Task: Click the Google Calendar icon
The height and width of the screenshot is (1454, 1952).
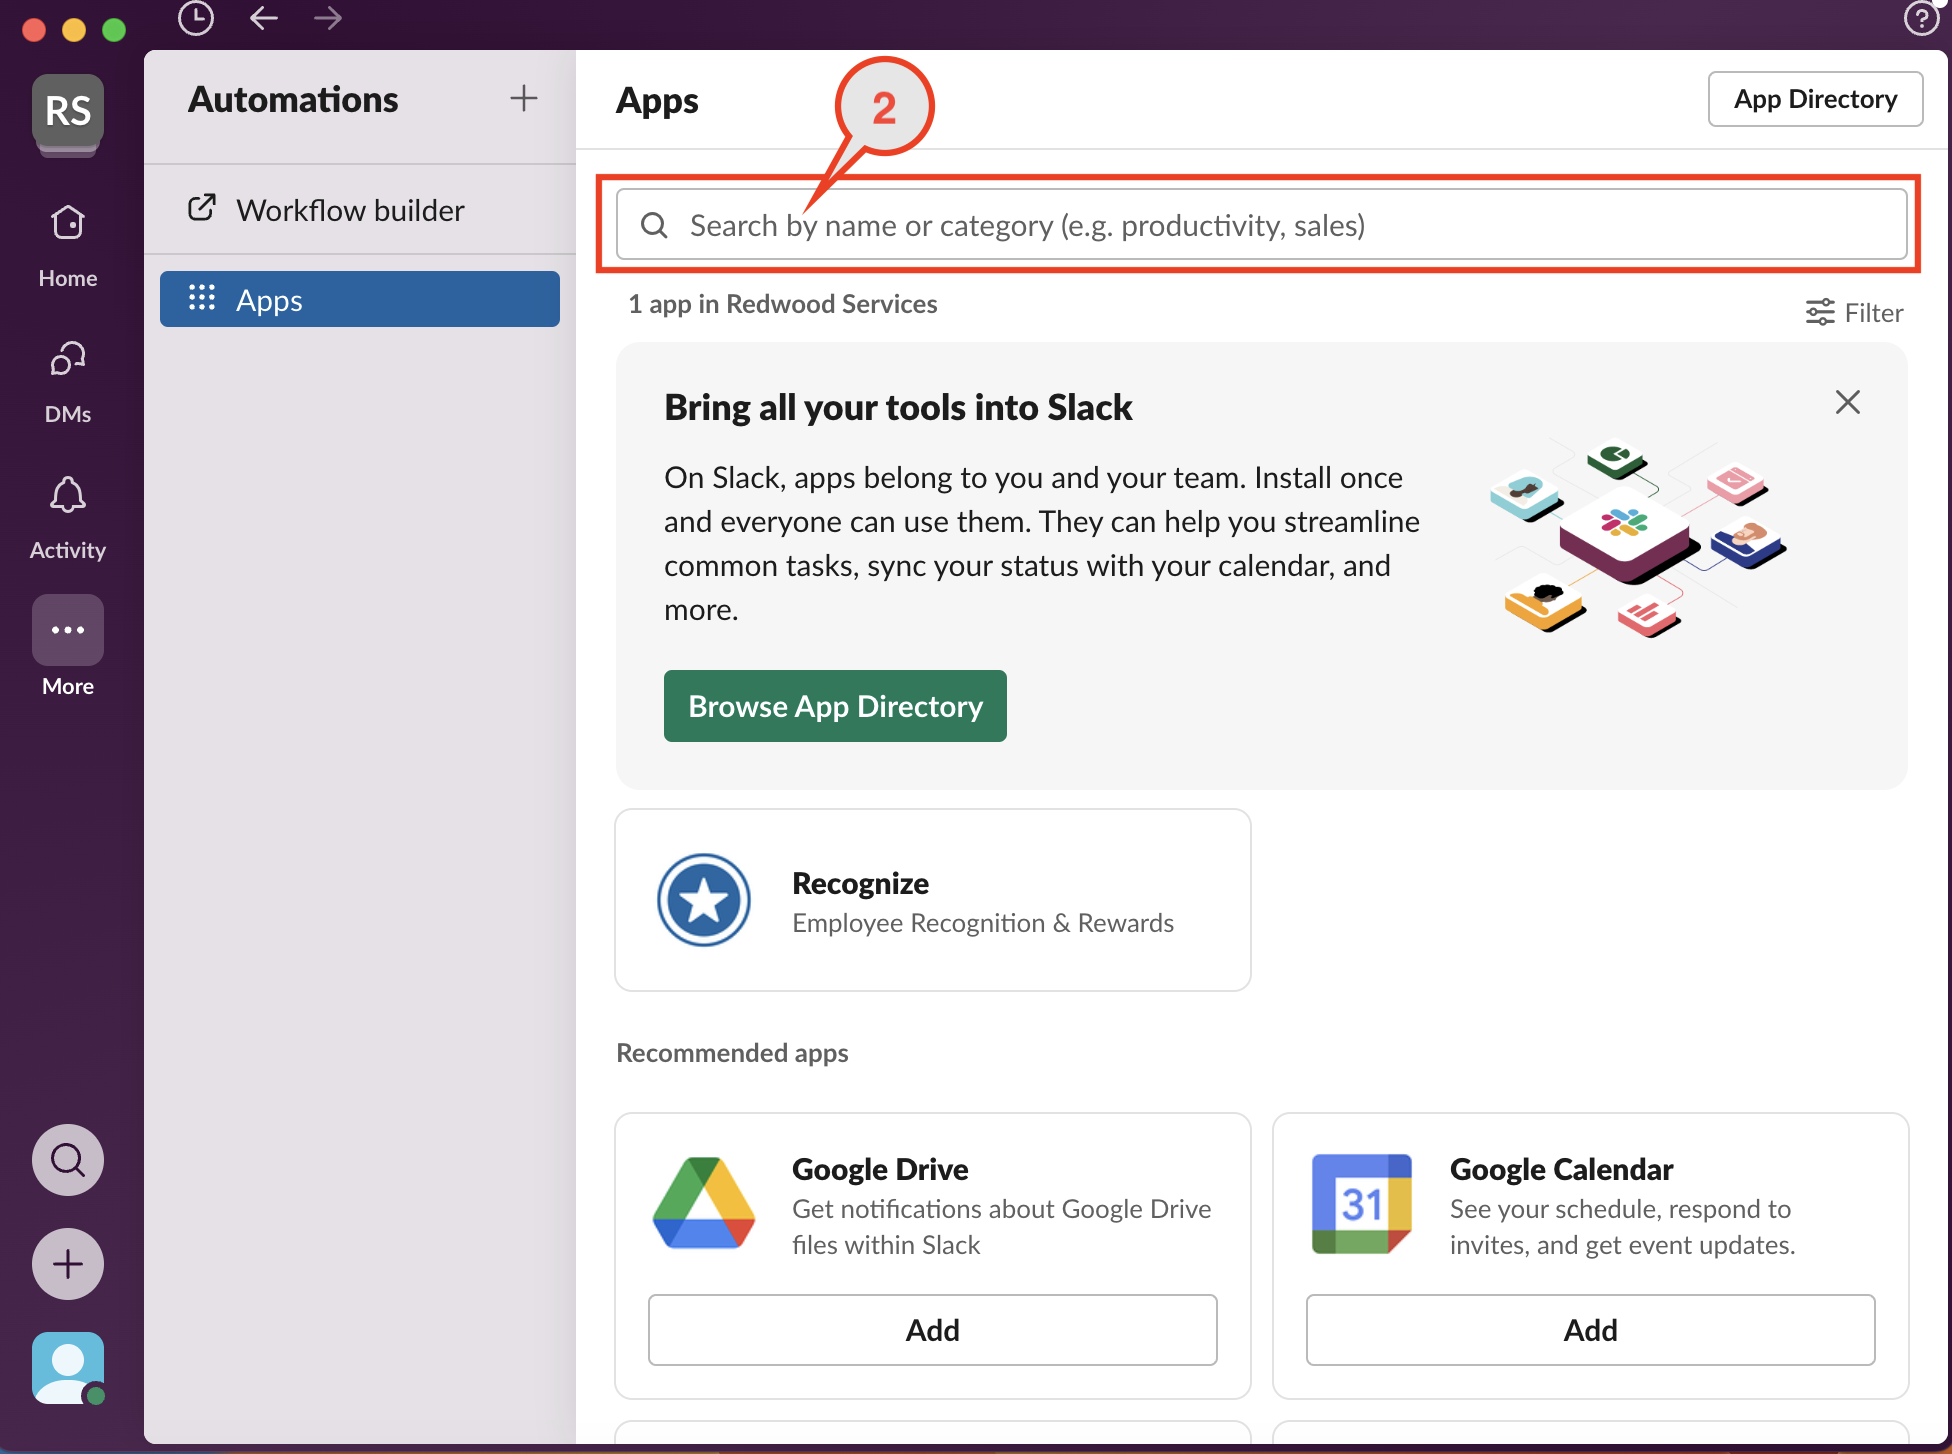Action: pos(1362,1203)
